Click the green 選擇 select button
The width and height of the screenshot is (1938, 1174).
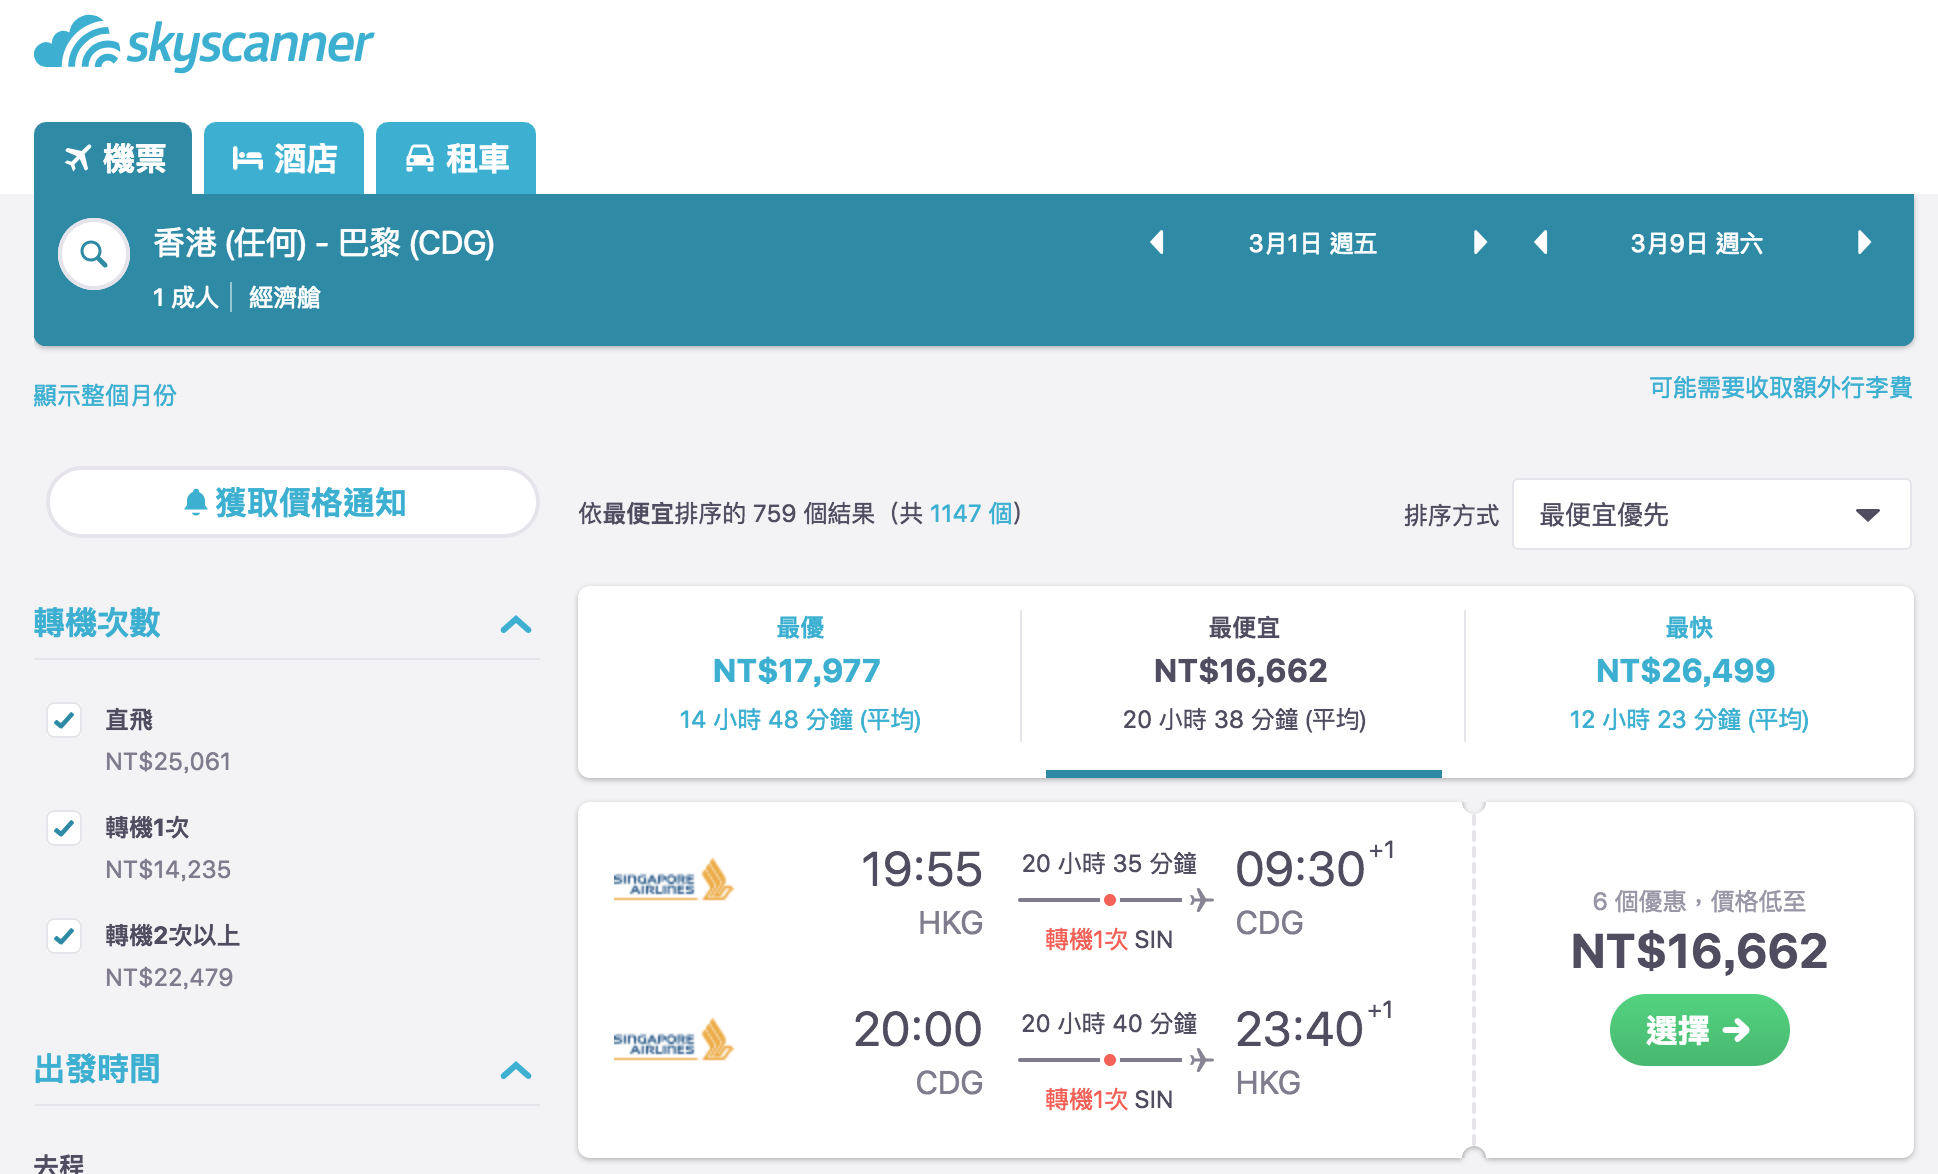(x=1699, y=1030)
